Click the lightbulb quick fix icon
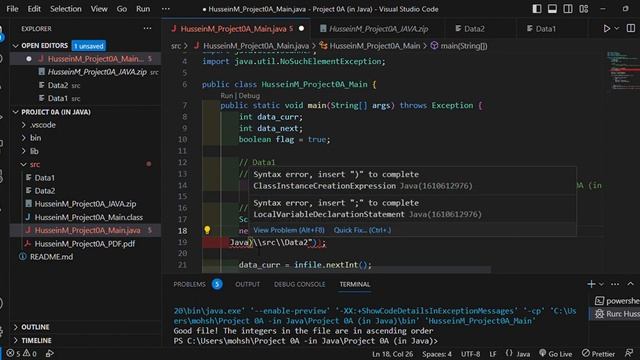 (207, 230)
